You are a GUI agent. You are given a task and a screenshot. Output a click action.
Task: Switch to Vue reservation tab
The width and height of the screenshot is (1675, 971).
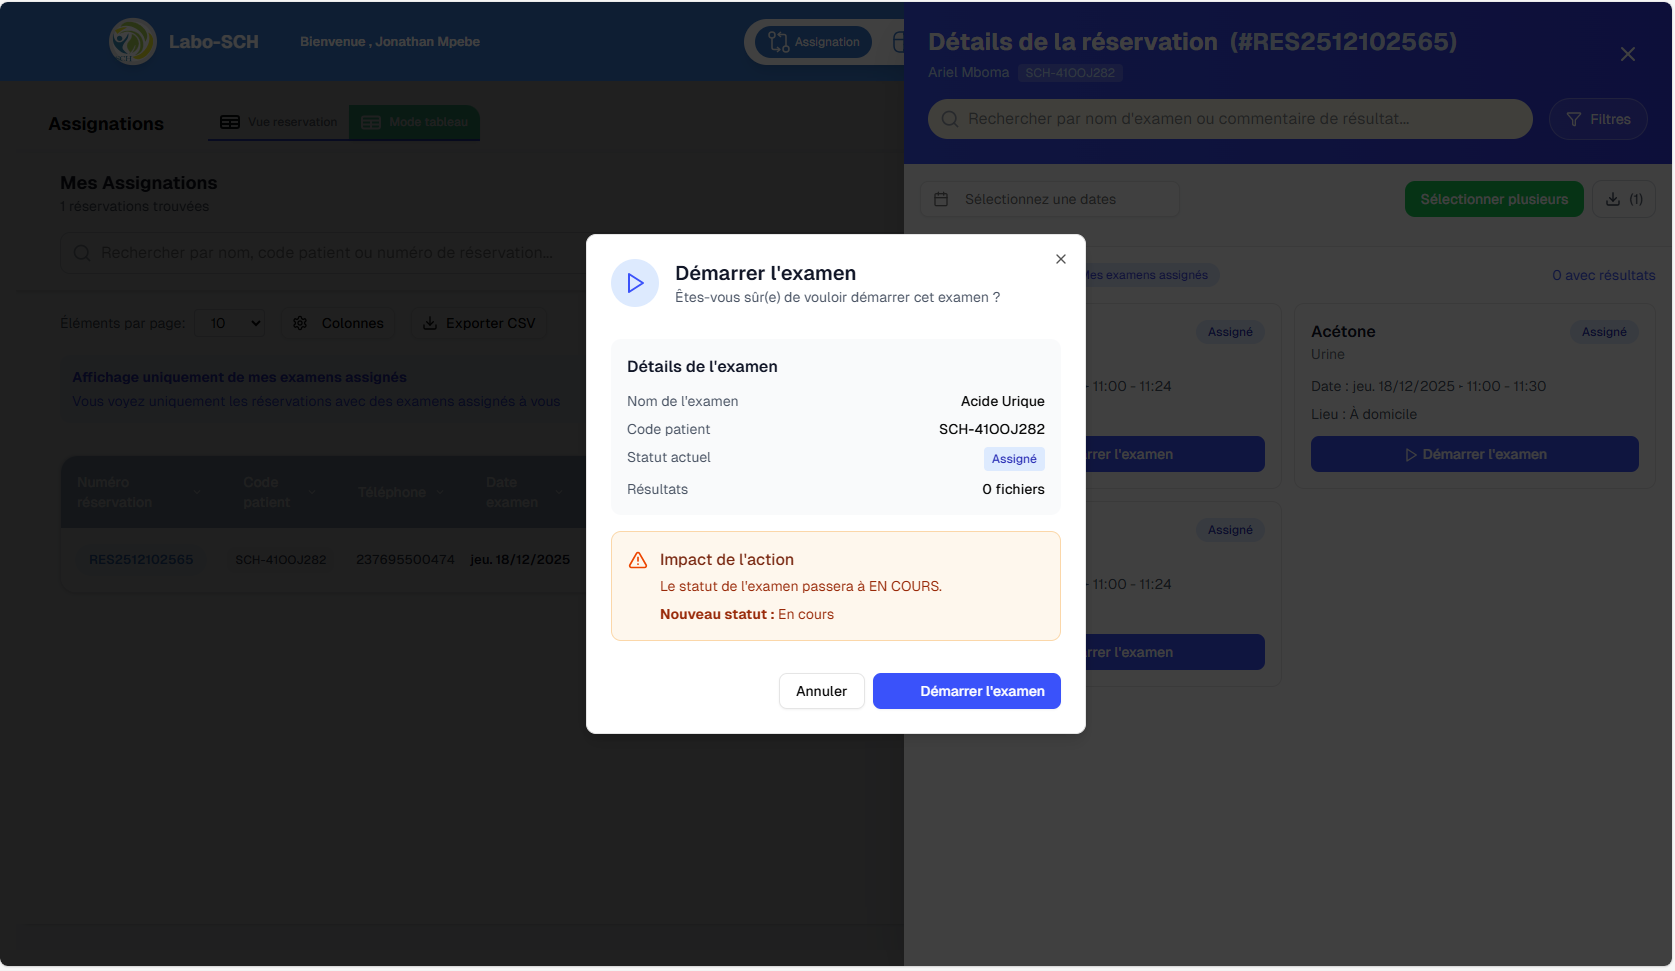[x=279, y=122]
